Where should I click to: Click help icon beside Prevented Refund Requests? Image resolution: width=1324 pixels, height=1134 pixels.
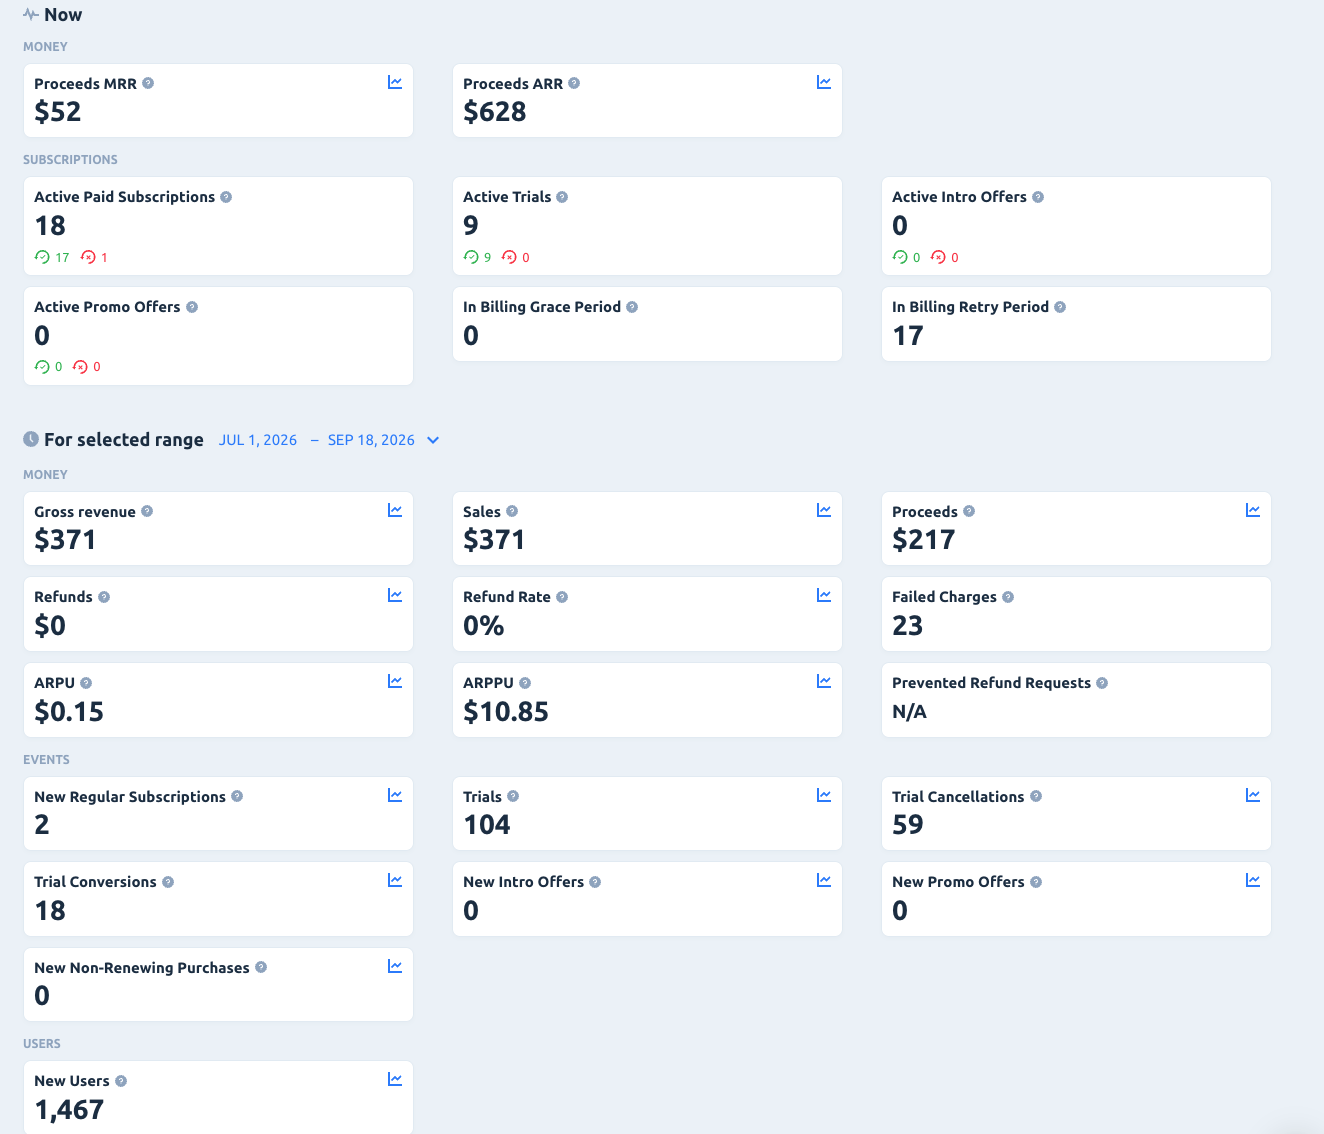[x=1102, y=683]
